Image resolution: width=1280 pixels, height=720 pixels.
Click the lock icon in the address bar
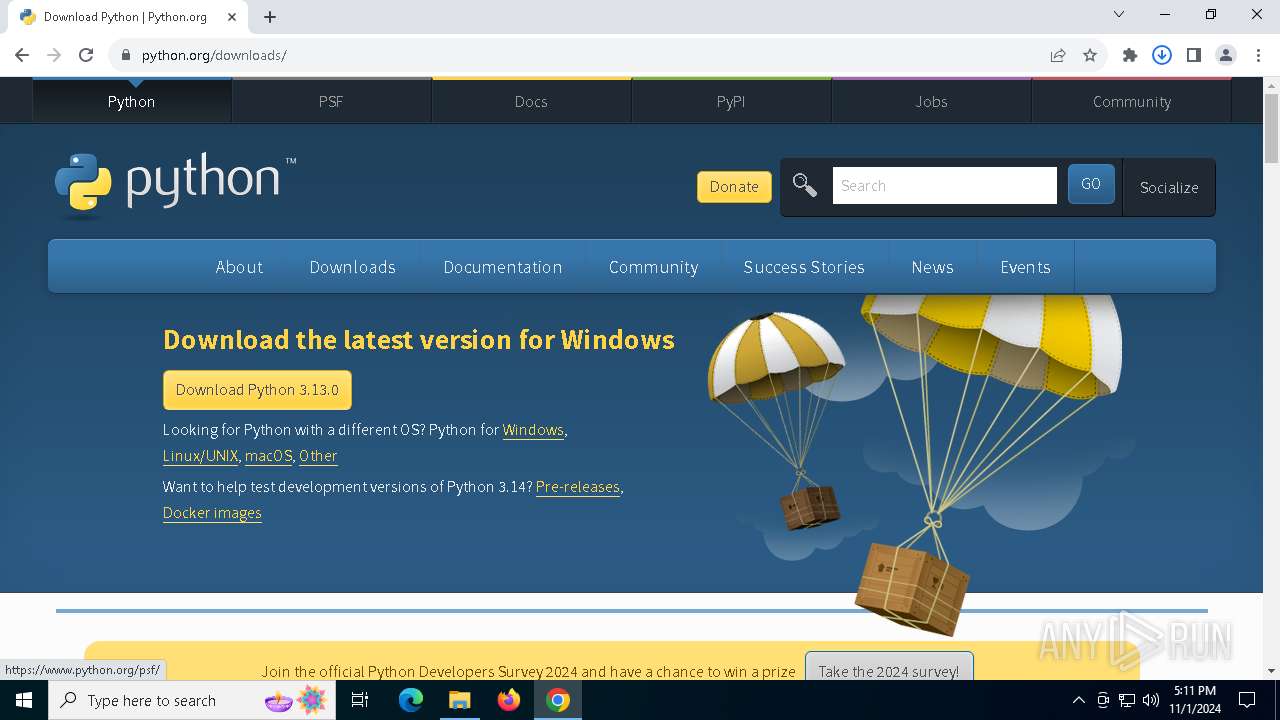click(x=126, y=55)
